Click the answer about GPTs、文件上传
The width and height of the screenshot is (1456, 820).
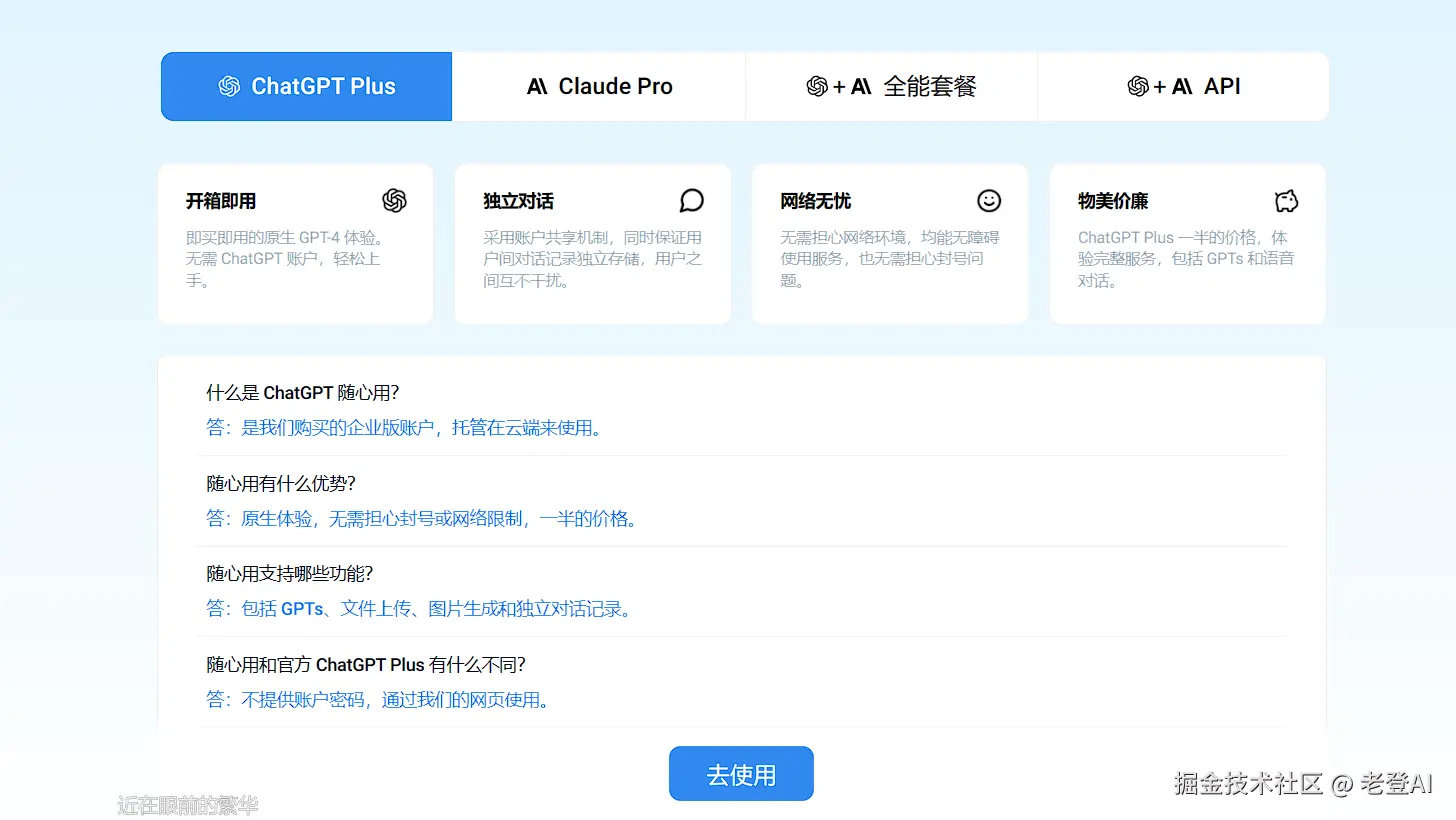[420, 609]
